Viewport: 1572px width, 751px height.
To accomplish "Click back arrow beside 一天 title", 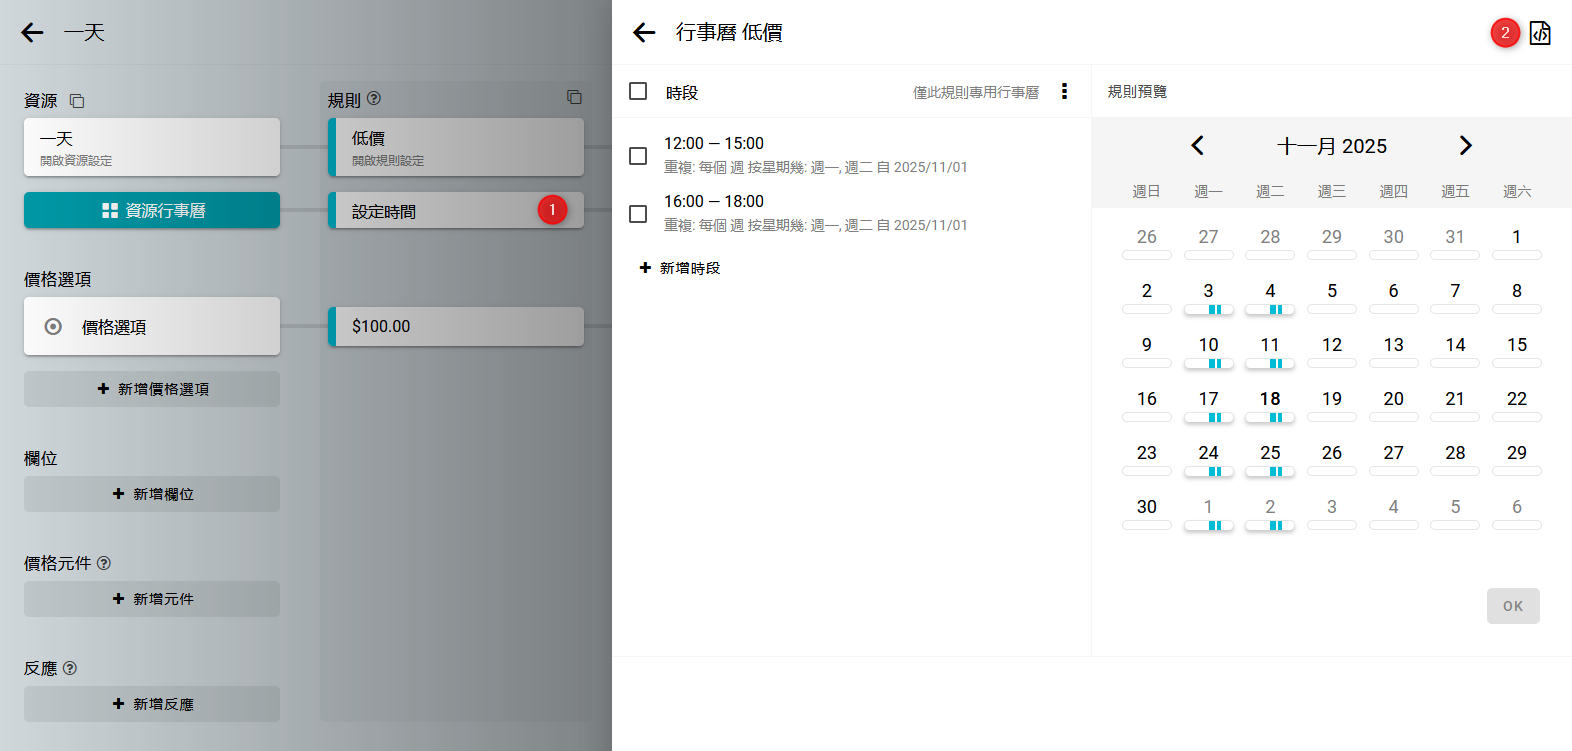I will pos(33,33).
